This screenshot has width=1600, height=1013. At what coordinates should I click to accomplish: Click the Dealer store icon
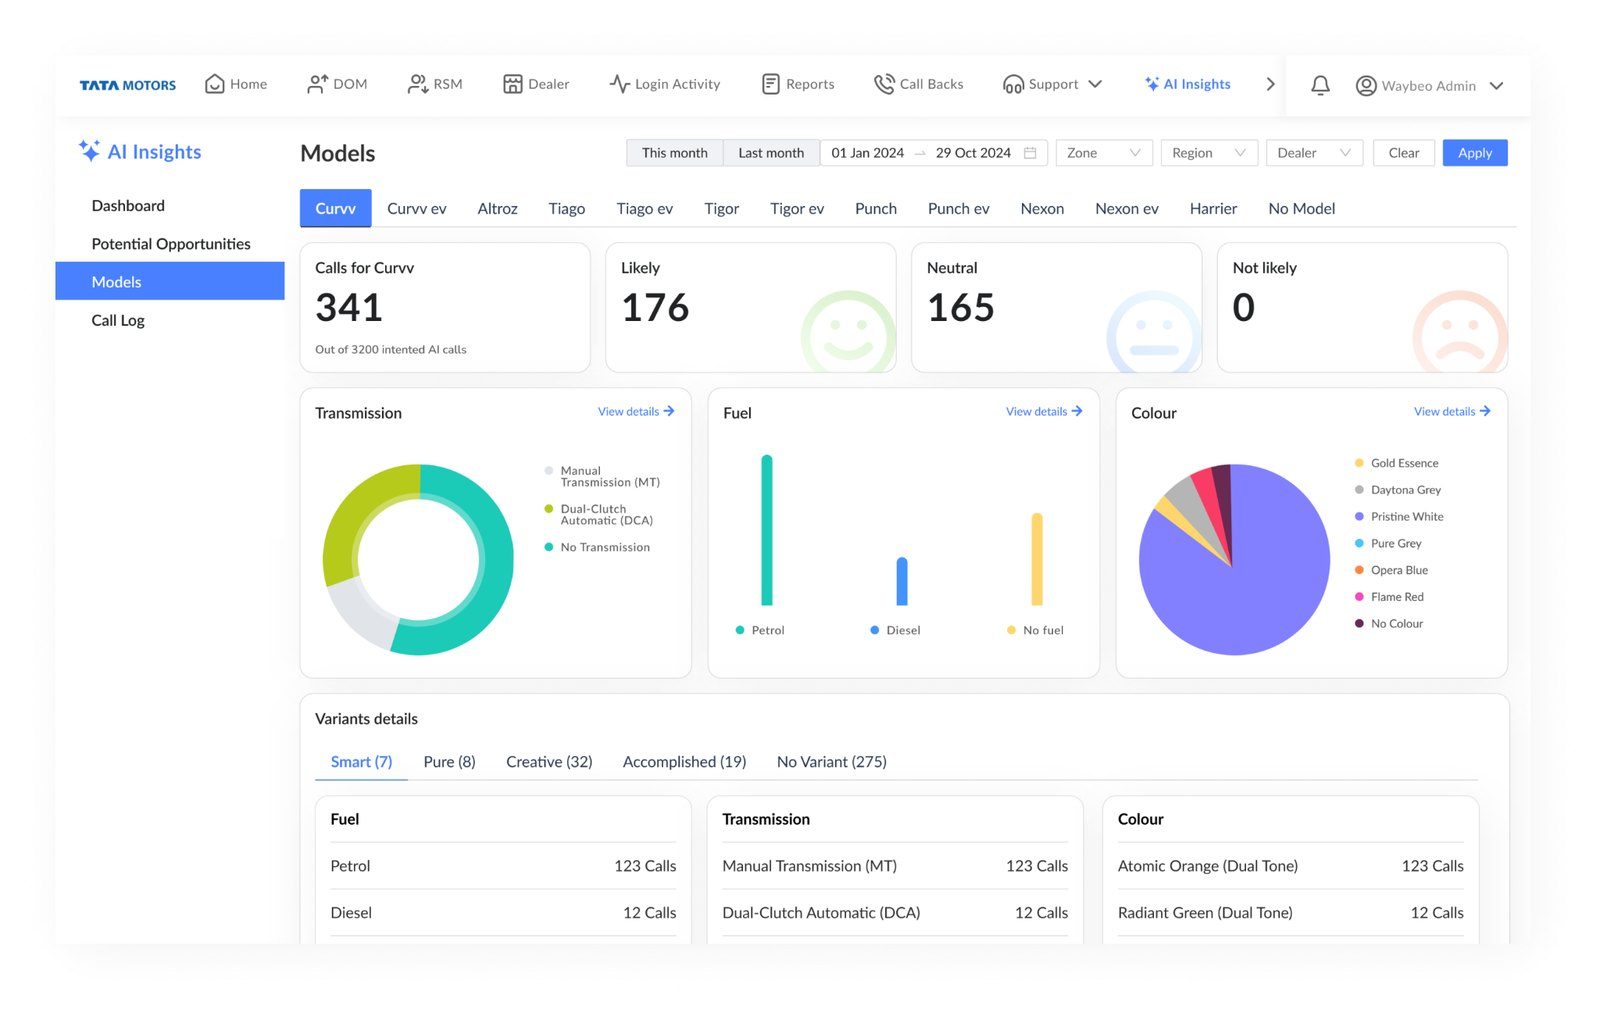[512, 84]
